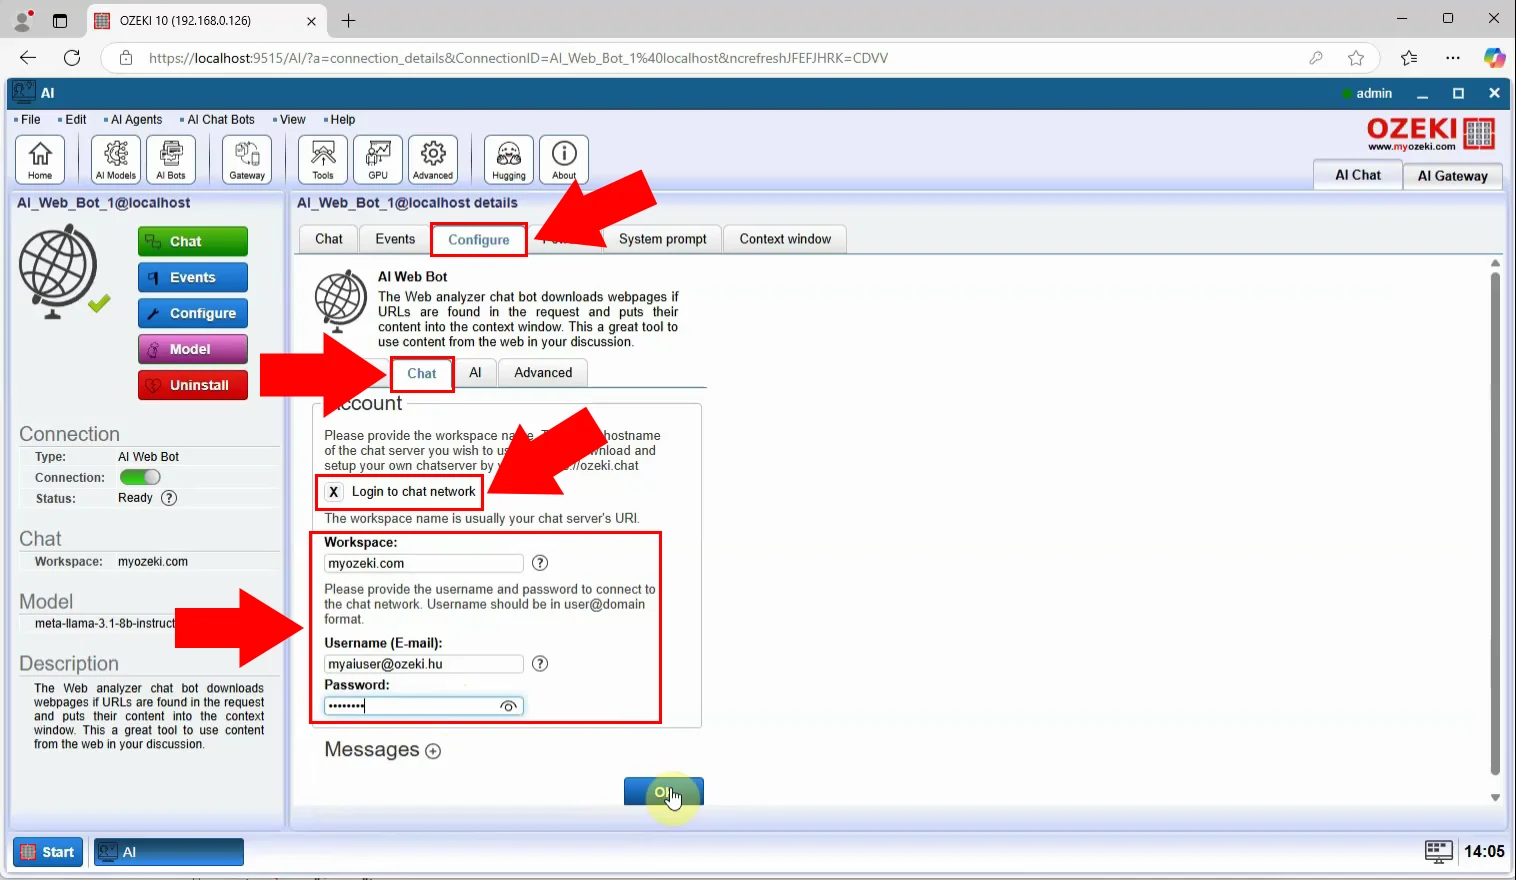The height and width of the screenshot is (880, 1516).
Task: Click the red Uninstall button
Action: (x=193, y=385)
